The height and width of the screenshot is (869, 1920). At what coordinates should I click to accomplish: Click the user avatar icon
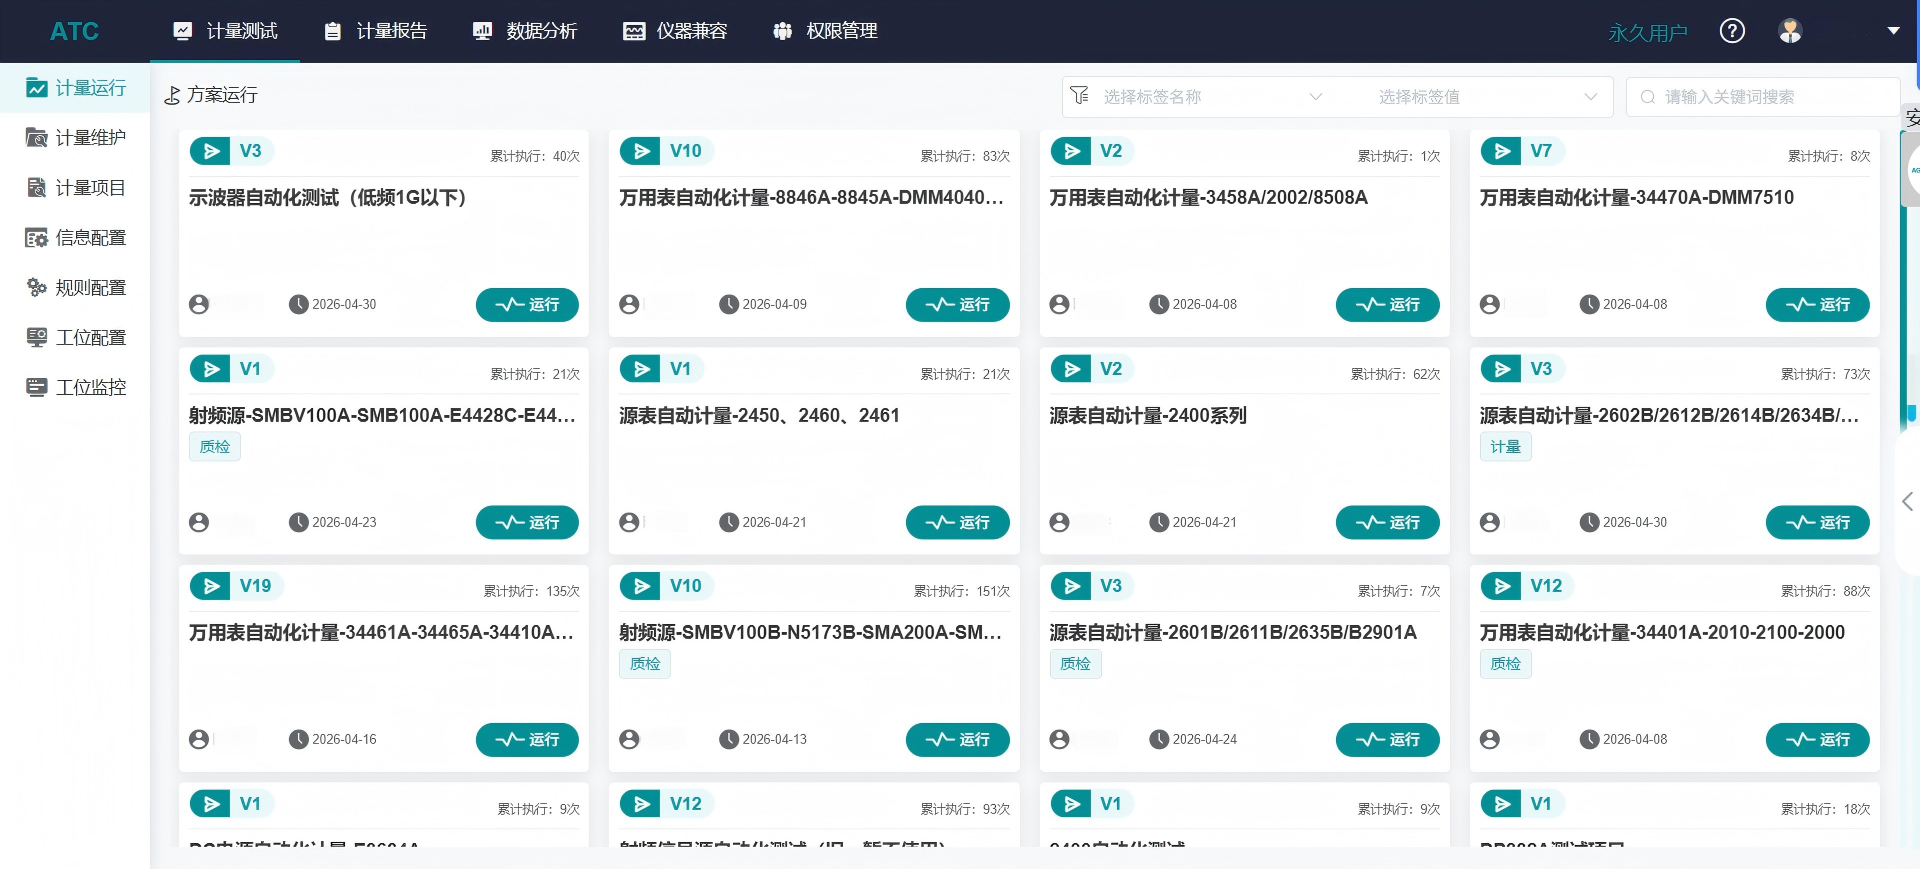(1790, 31)
